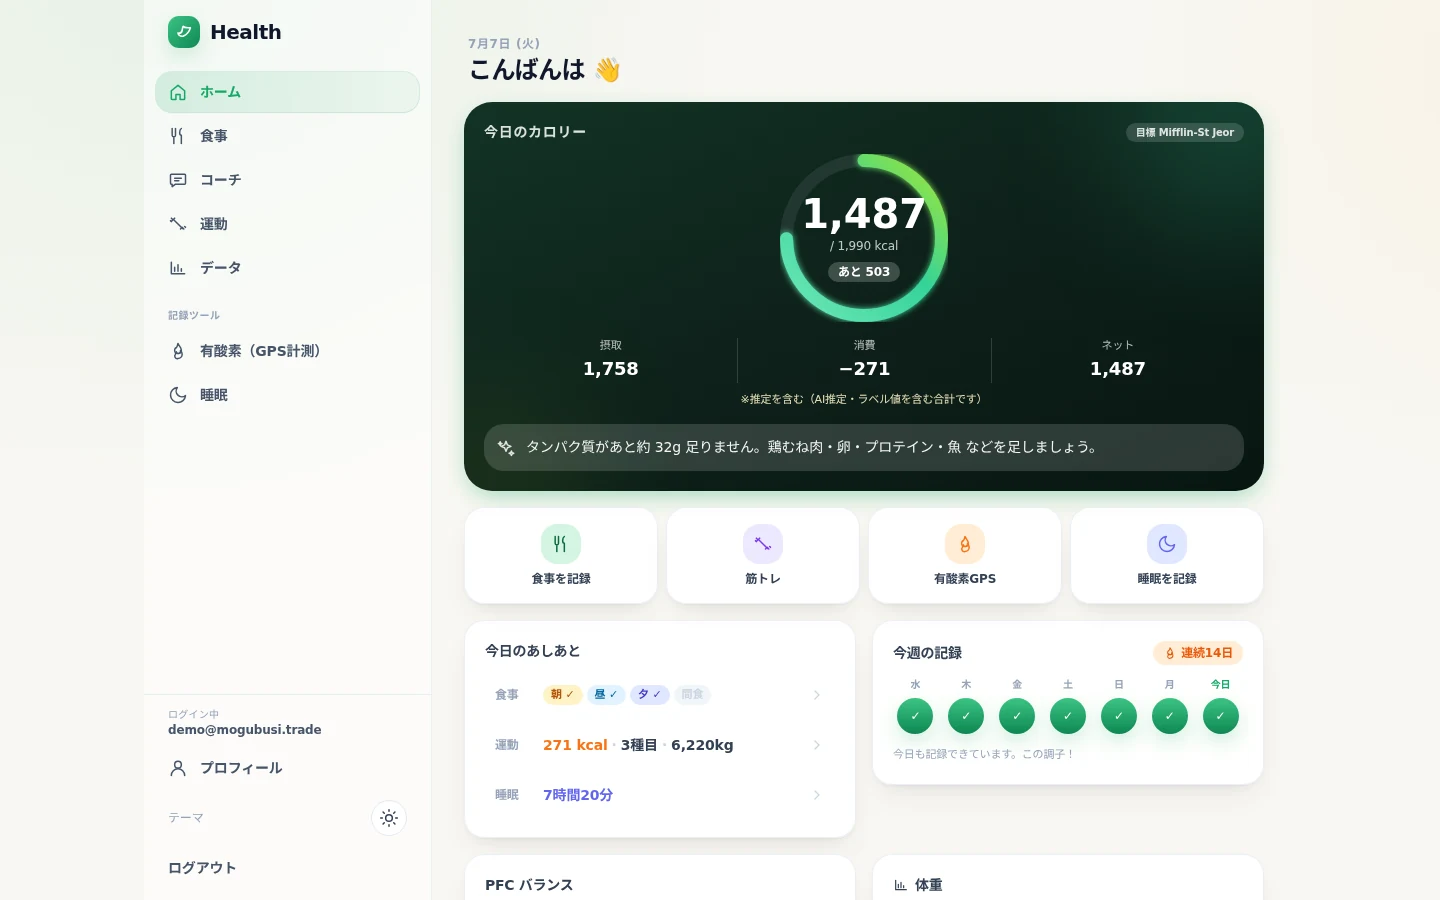1440x900 pixels.
Task: Click the 摂取 1,758 value
Action: click(x=611, y=369)
